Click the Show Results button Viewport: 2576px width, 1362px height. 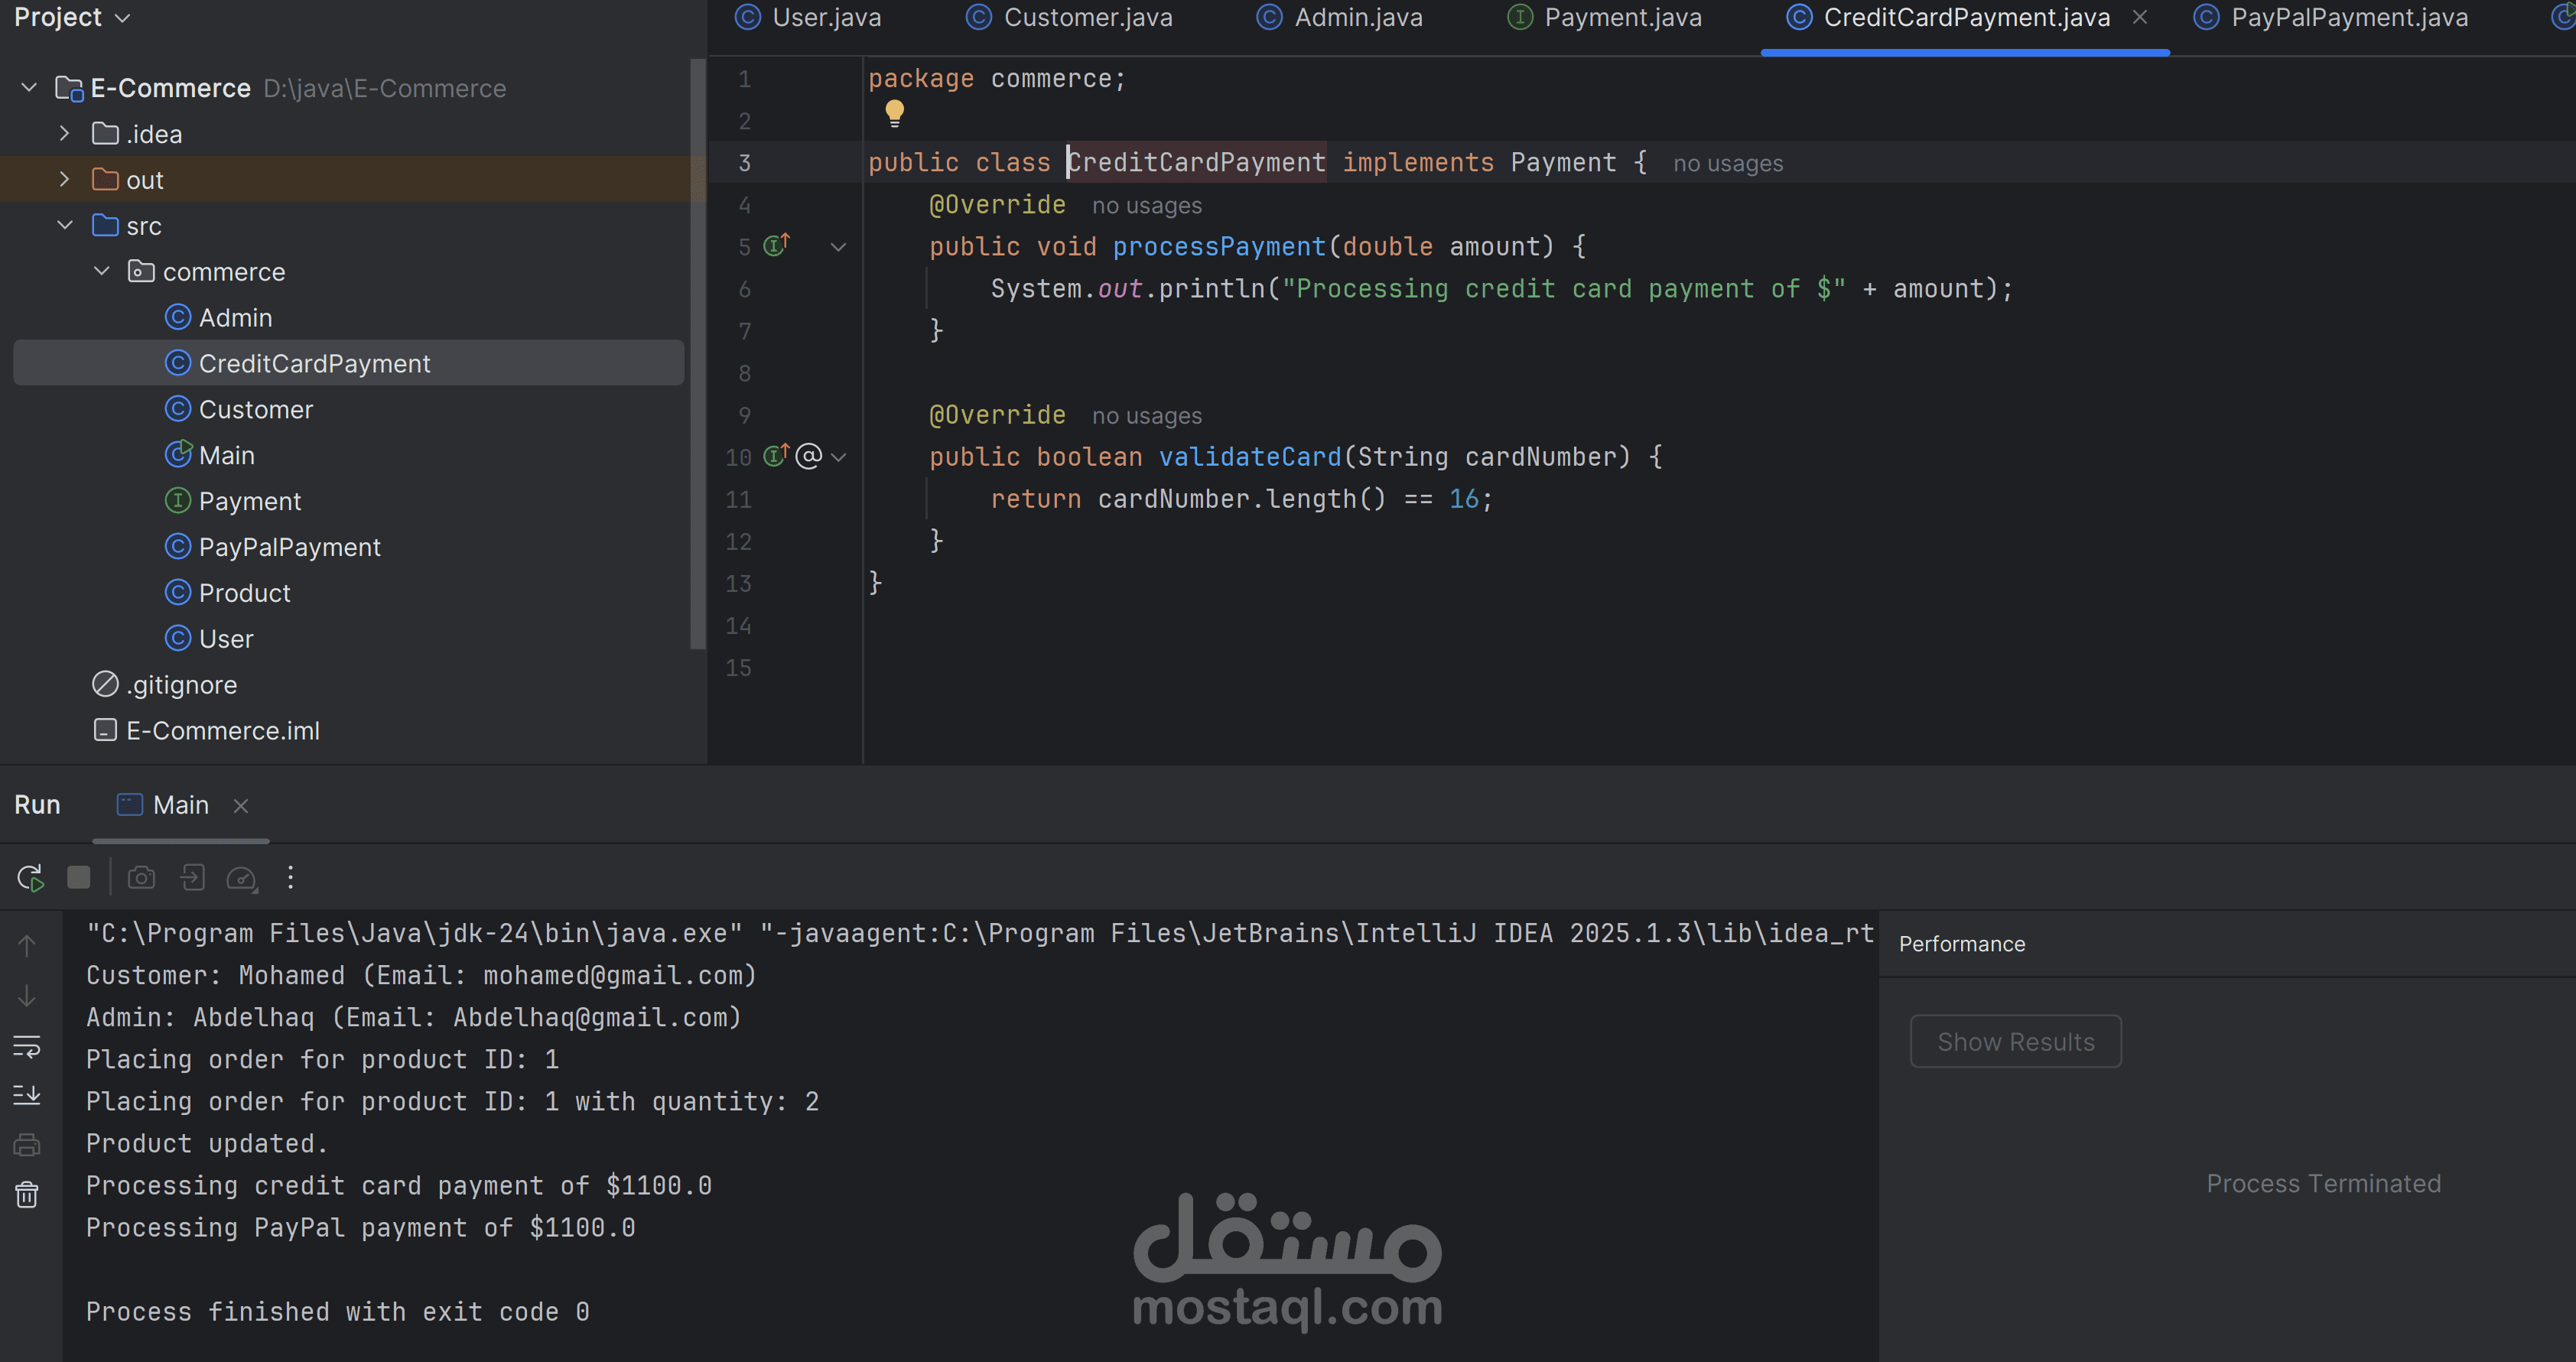point(2015,1041)
